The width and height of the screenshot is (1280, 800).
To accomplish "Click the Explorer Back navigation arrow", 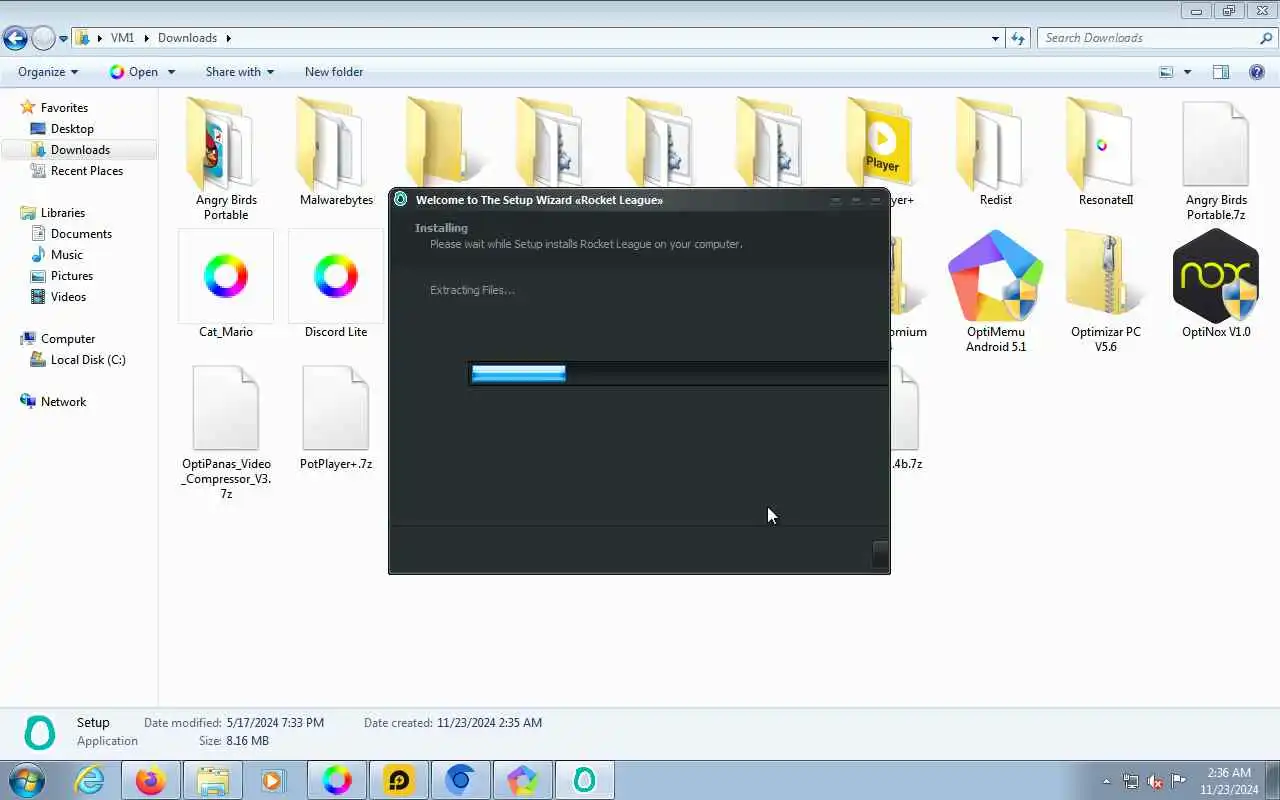I will [x=15, y=38].
